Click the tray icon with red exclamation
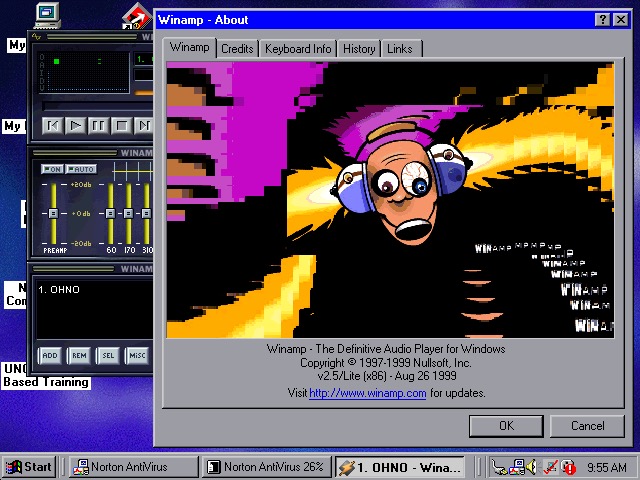 [569, 467]
